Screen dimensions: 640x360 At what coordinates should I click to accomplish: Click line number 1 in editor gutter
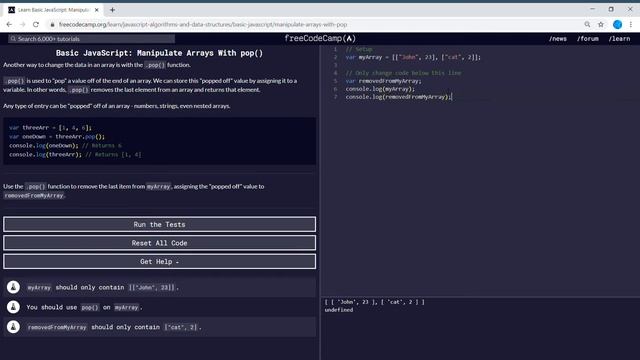point(336,49)
